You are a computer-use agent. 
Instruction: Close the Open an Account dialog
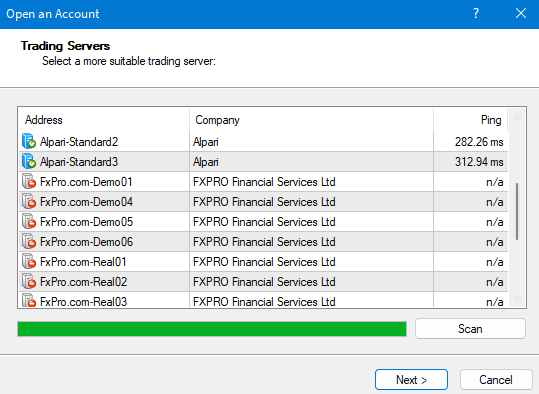point(521,14)
